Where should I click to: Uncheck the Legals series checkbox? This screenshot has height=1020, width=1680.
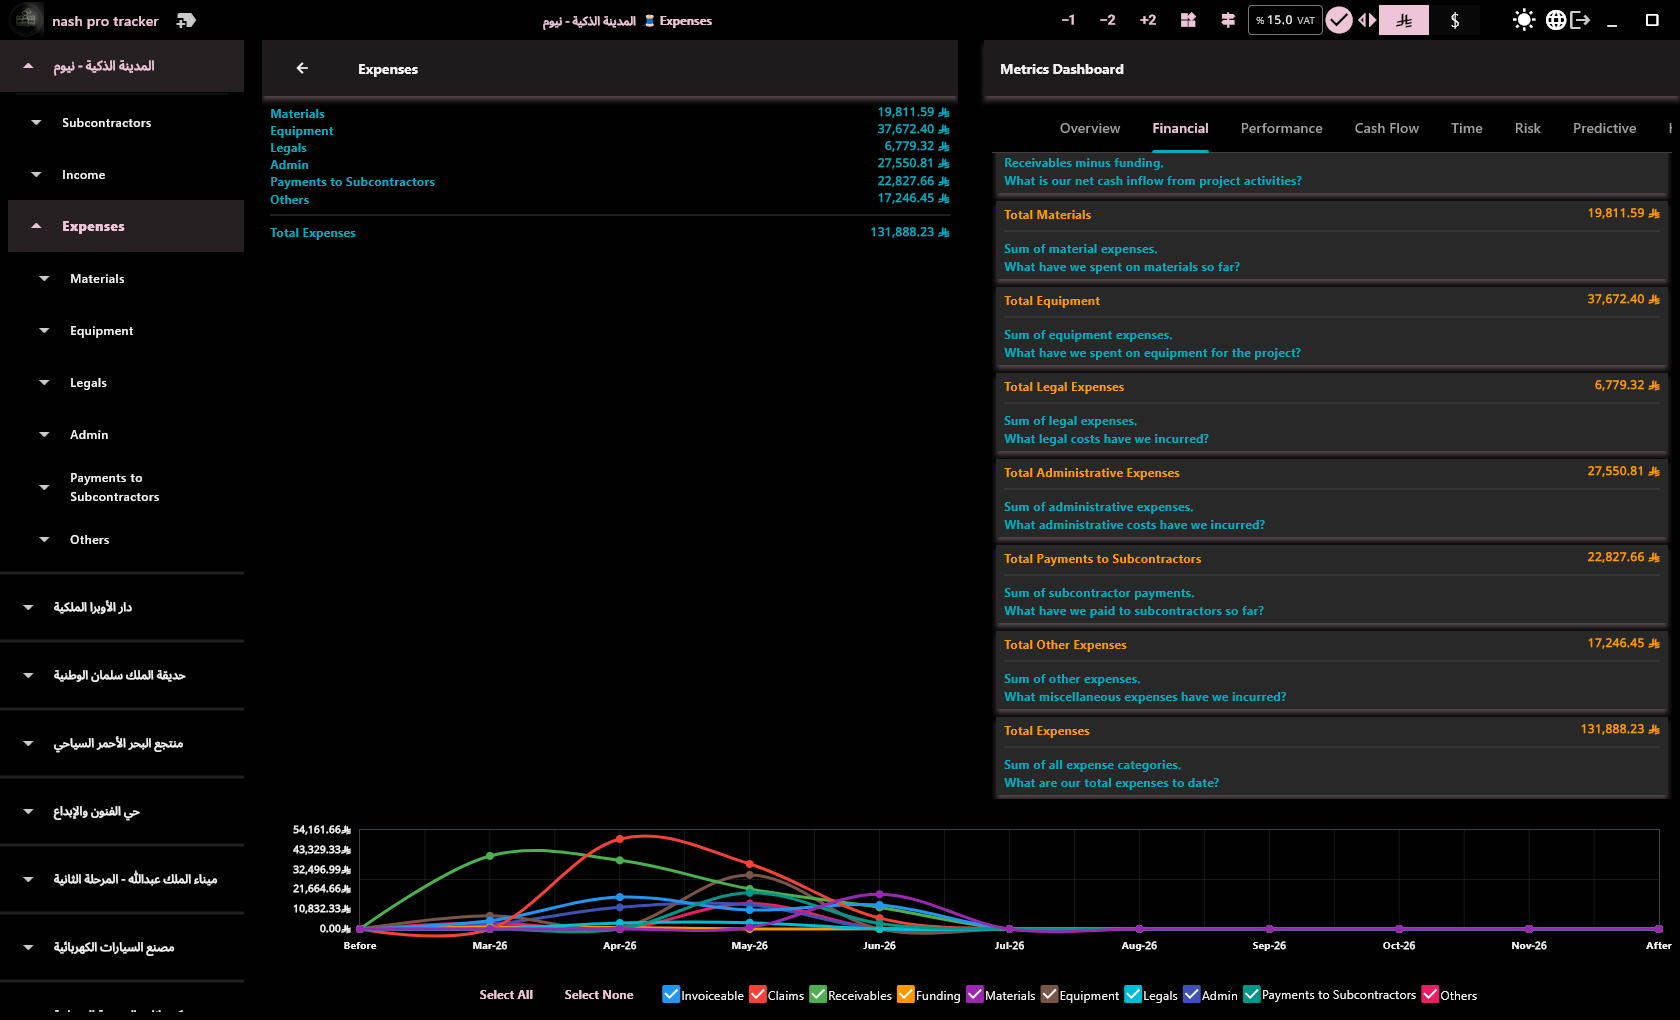coord(1133,994)
